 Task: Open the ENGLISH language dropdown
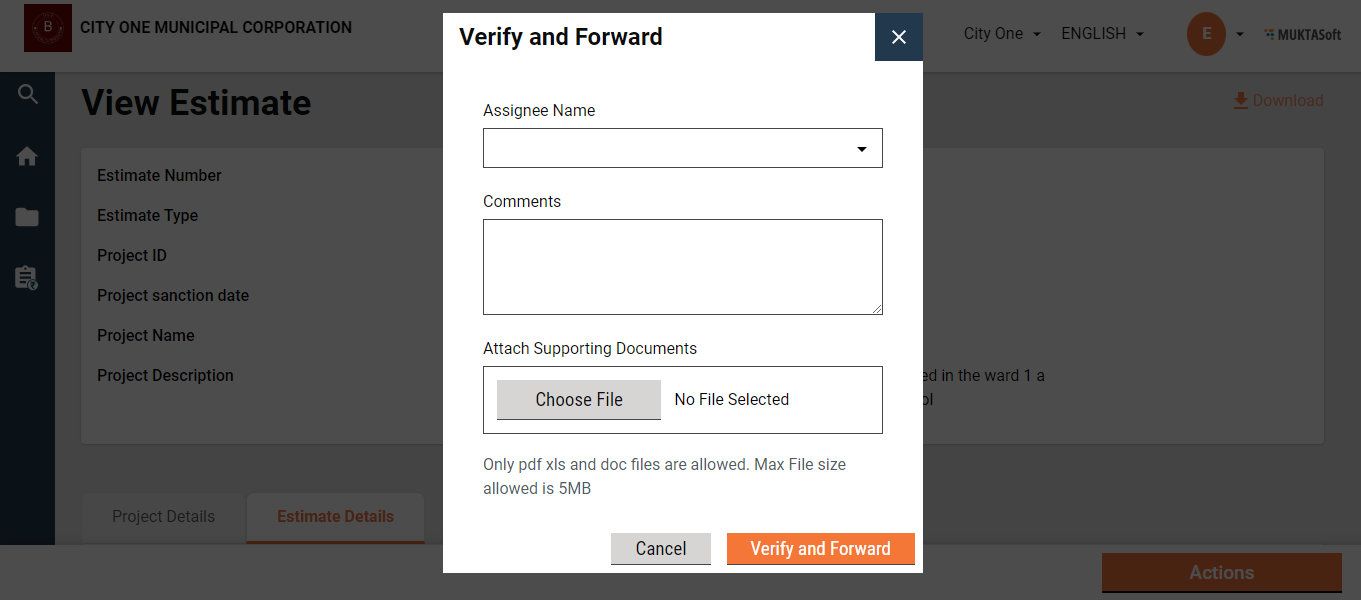pyautogui.click(x=1102, y=34)
